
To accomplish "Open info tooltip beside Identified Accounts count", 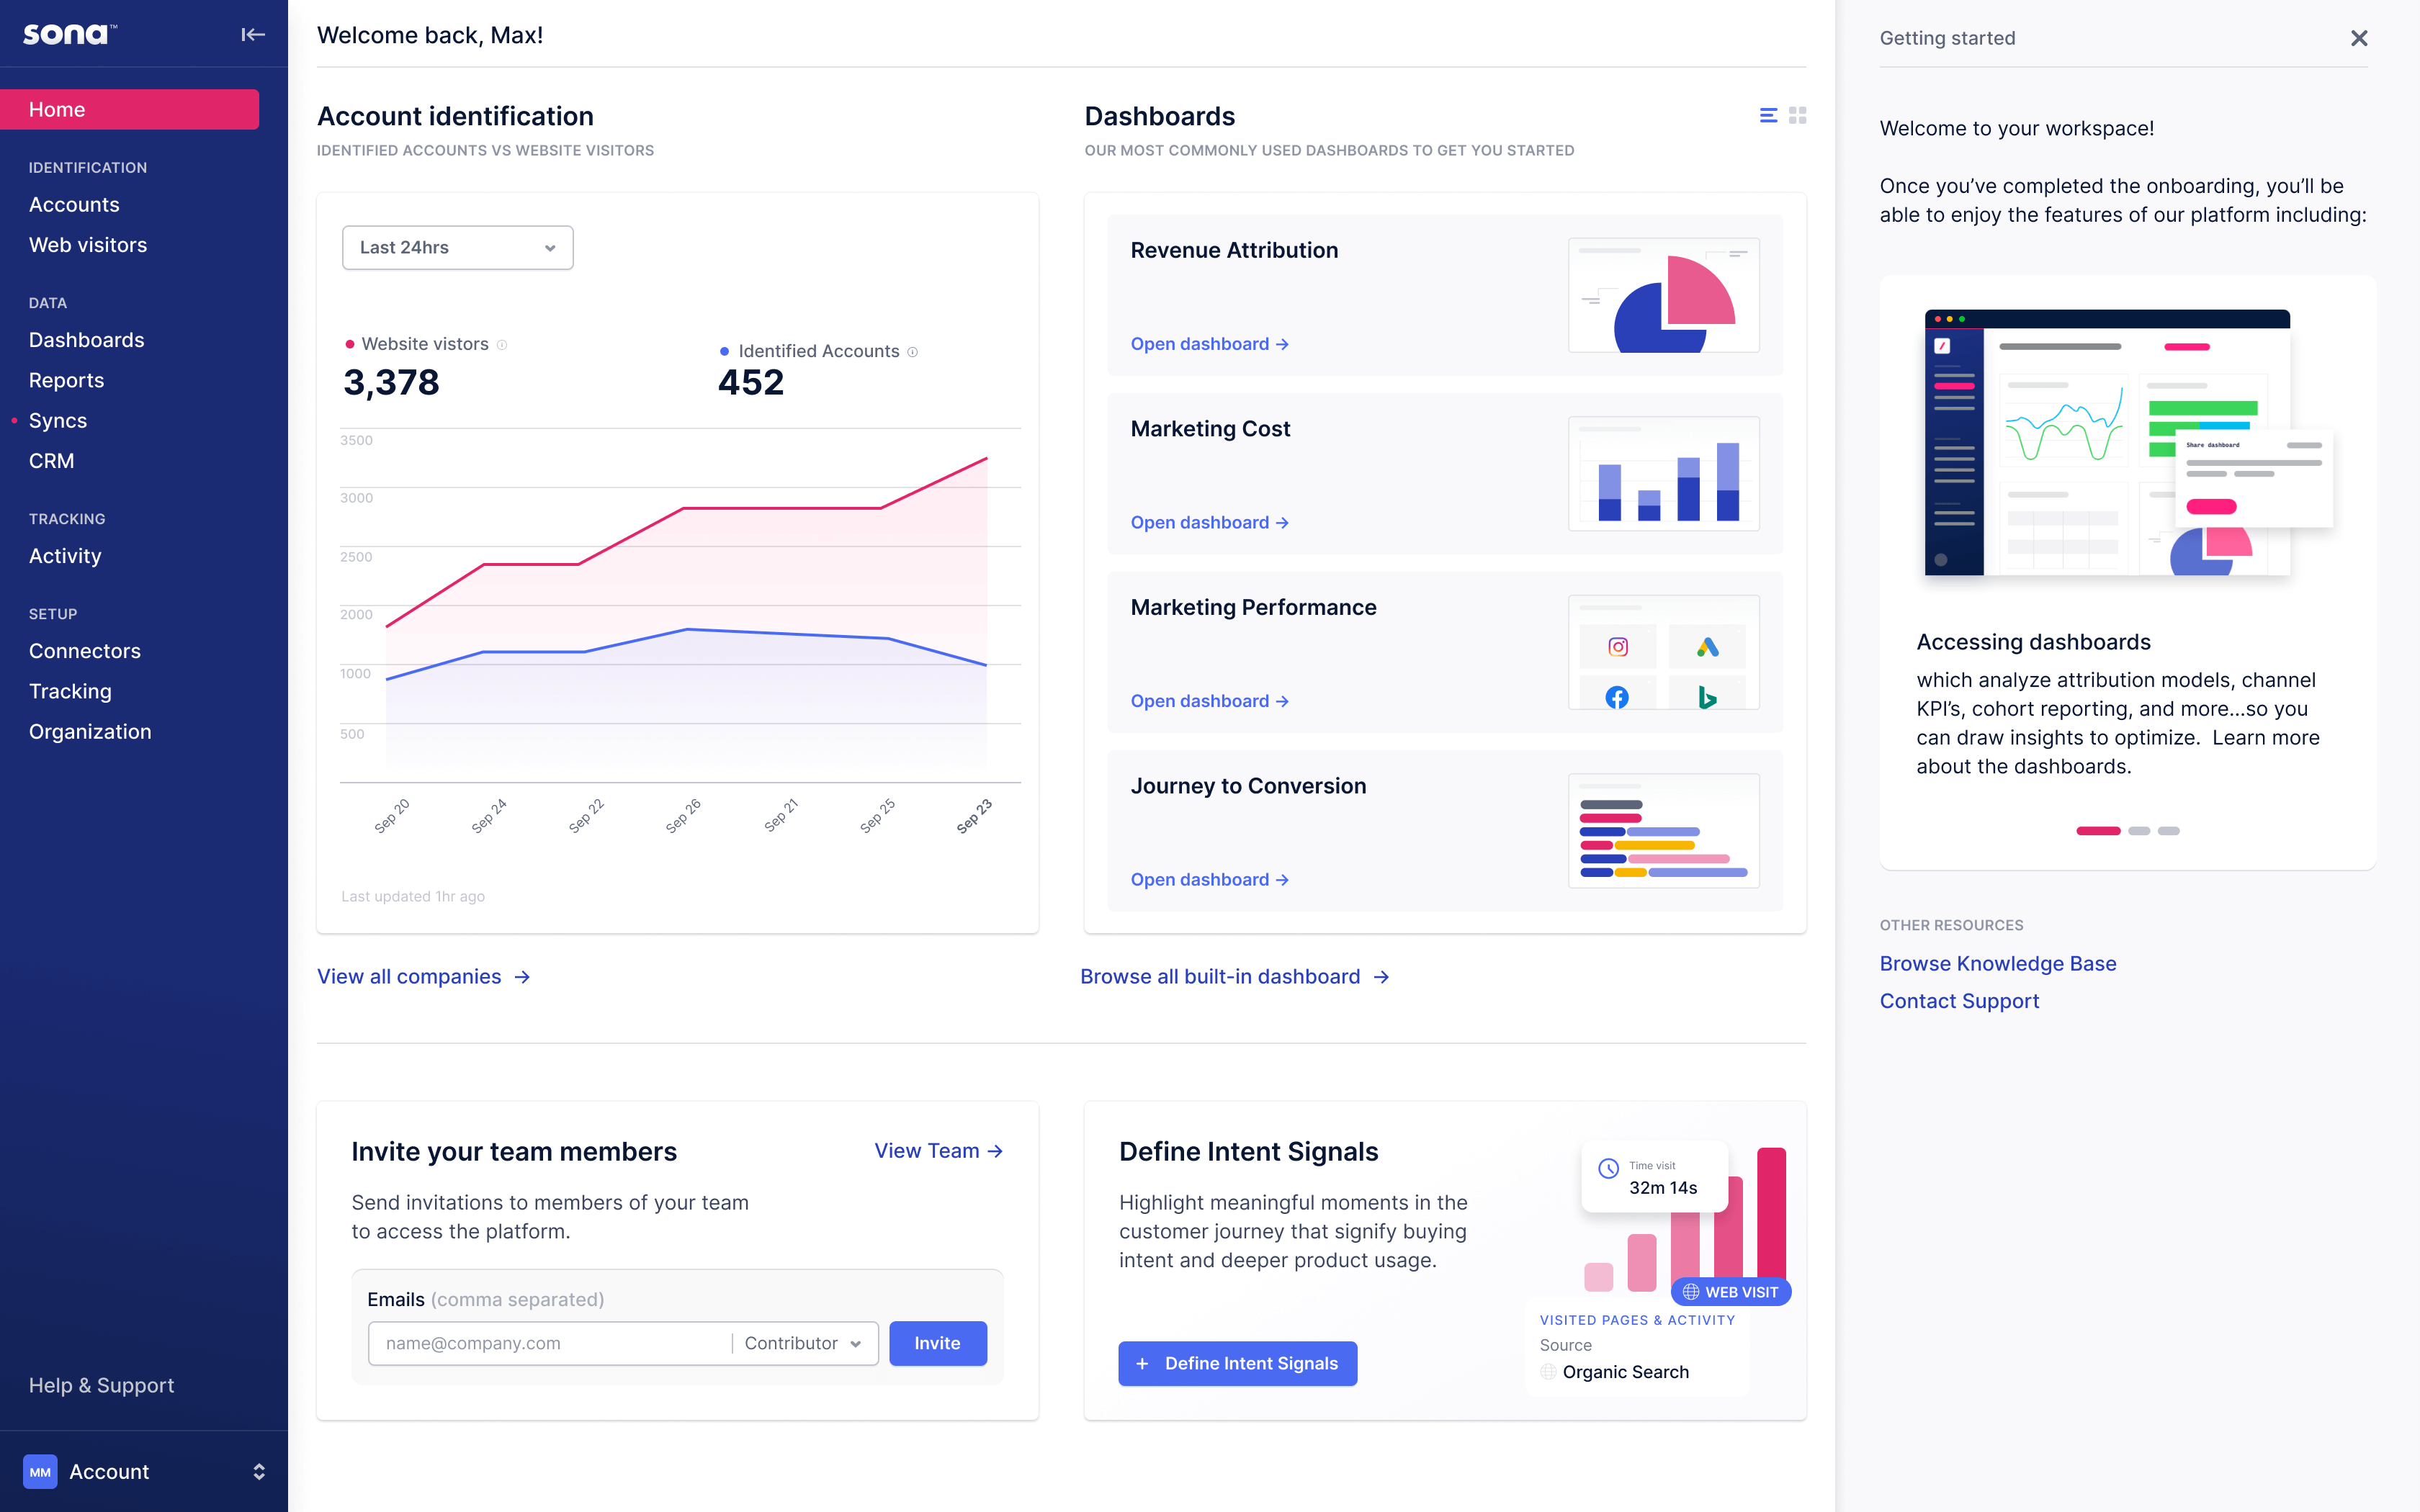I will click(912, 351).
